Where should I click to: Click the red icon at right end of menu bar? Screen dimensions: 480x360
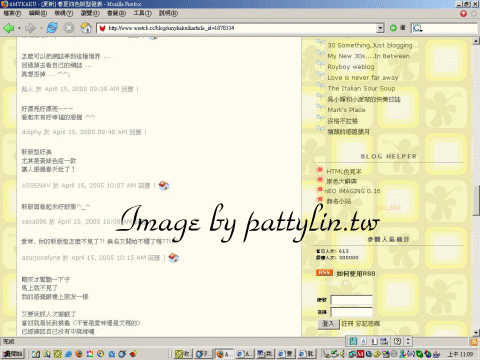(463, 13)
